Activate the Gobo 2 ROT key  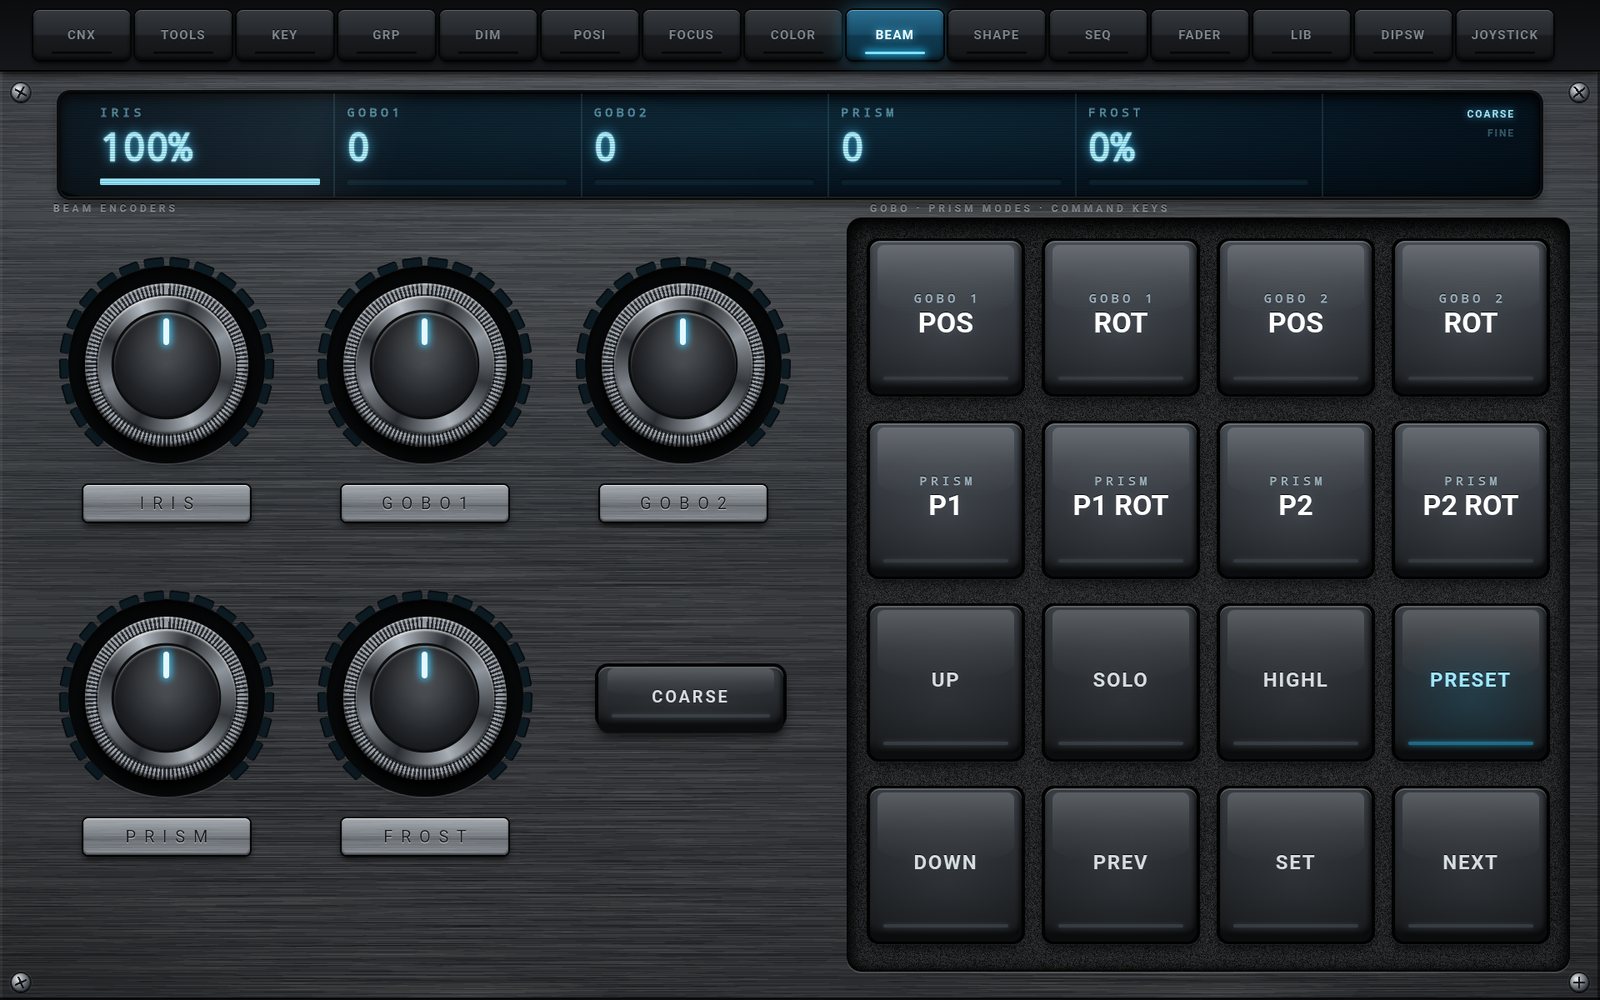point(1470,316)
